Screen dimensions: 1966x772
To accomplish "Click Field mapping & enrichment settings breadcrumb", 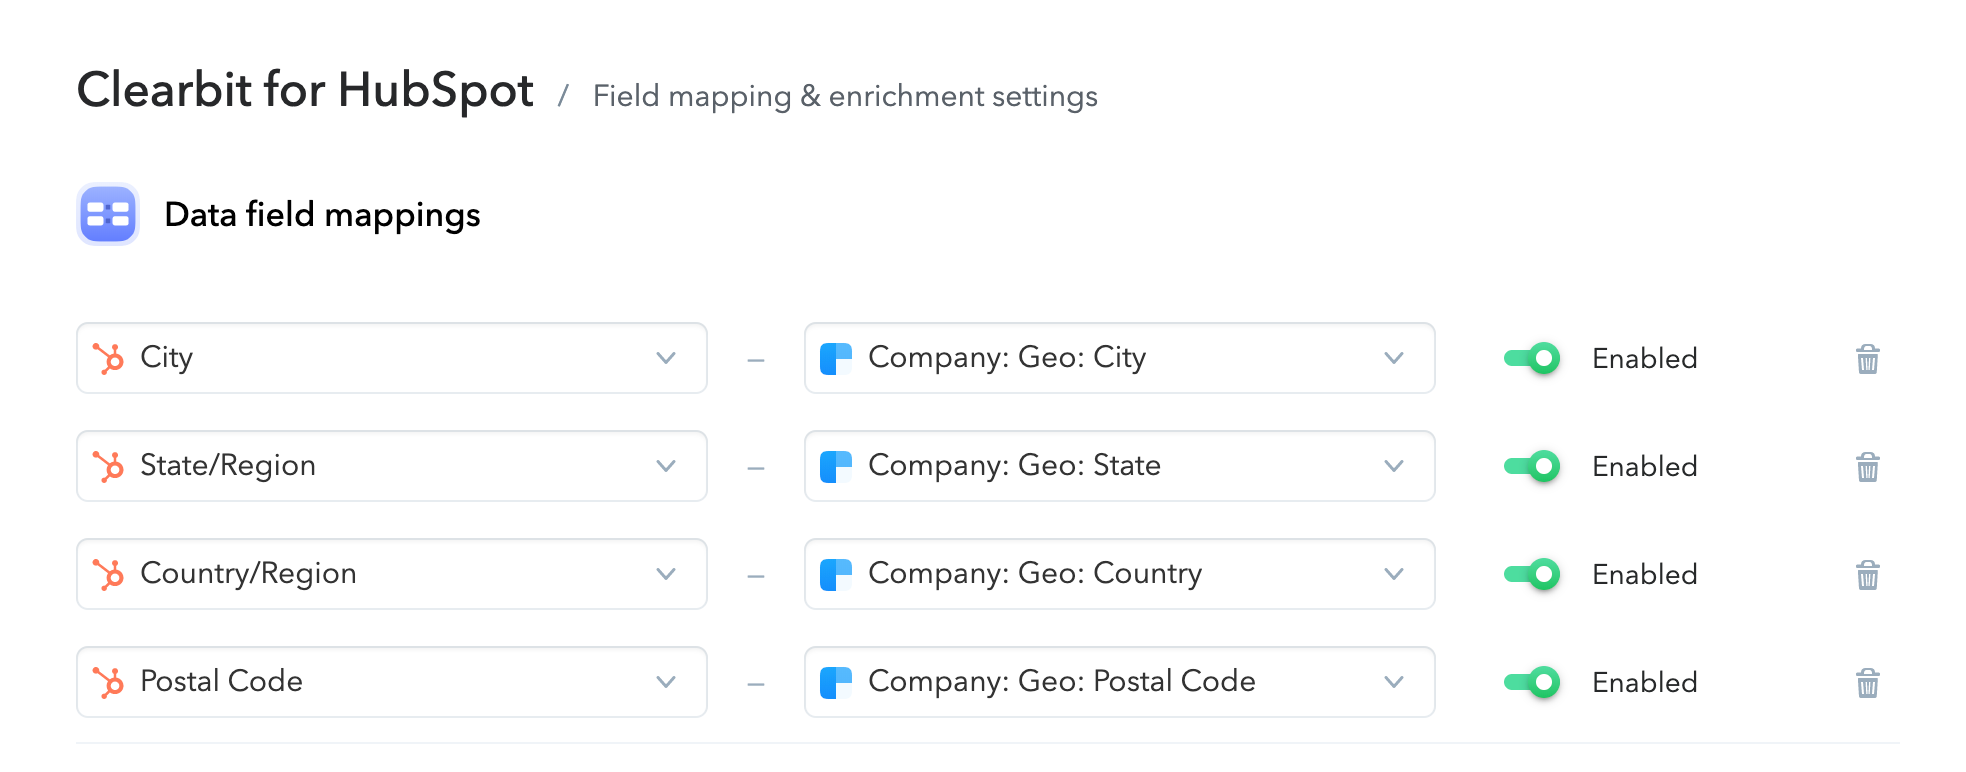I will click(x=845, y=96).
